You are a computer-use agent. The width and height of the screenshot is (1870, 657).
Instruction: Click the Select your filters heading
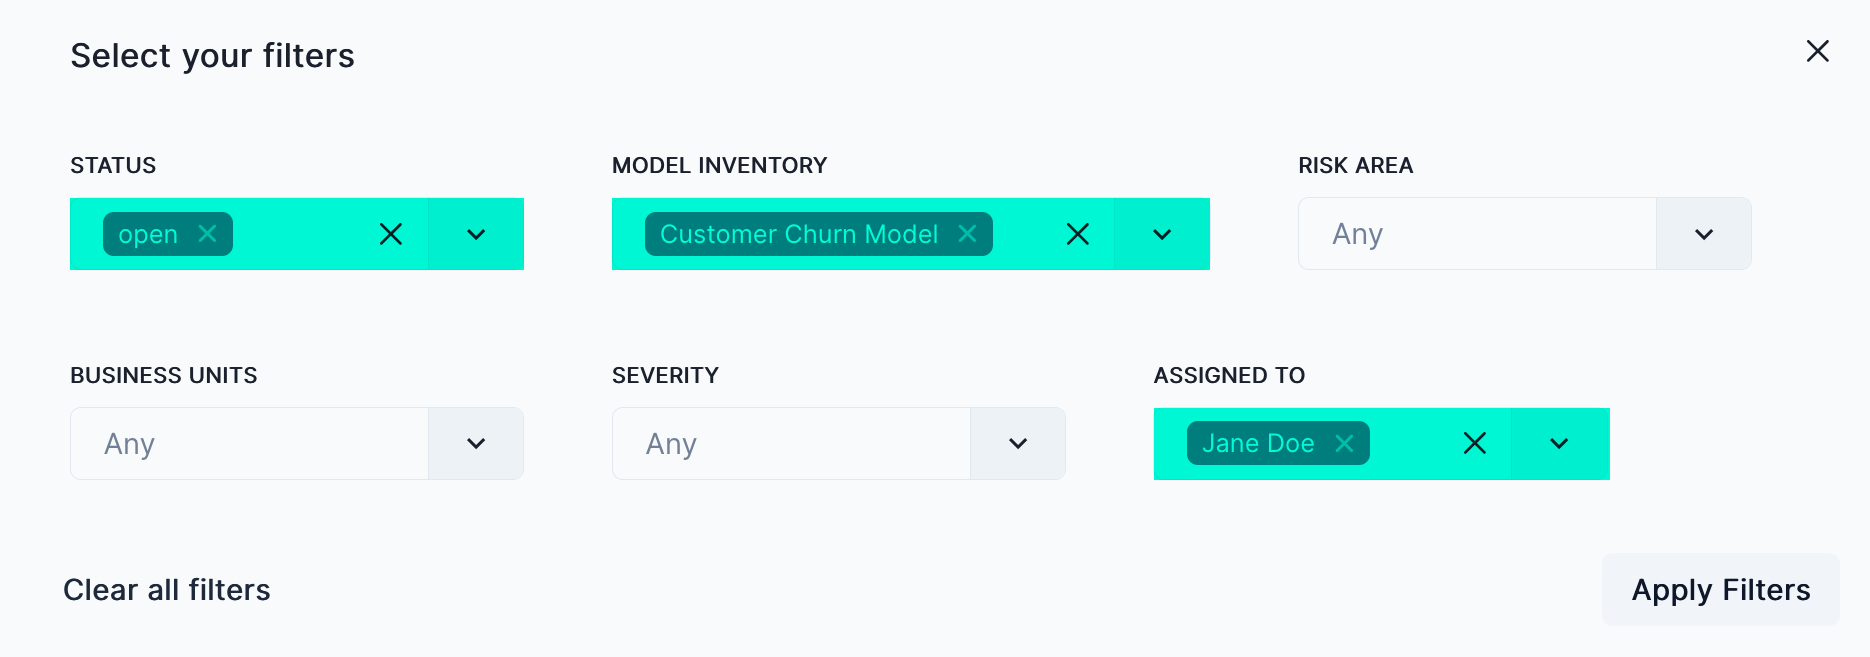[x=212, y=55]
